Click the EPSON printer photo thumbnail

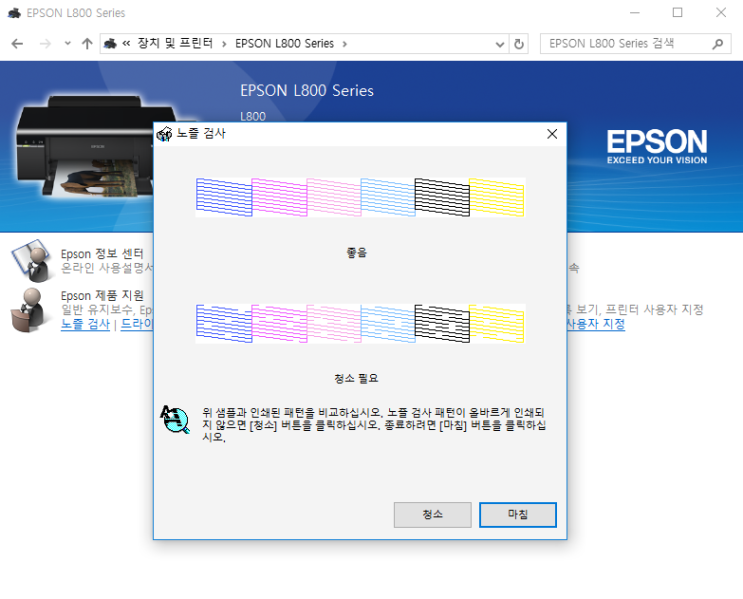tap(85, 146)
